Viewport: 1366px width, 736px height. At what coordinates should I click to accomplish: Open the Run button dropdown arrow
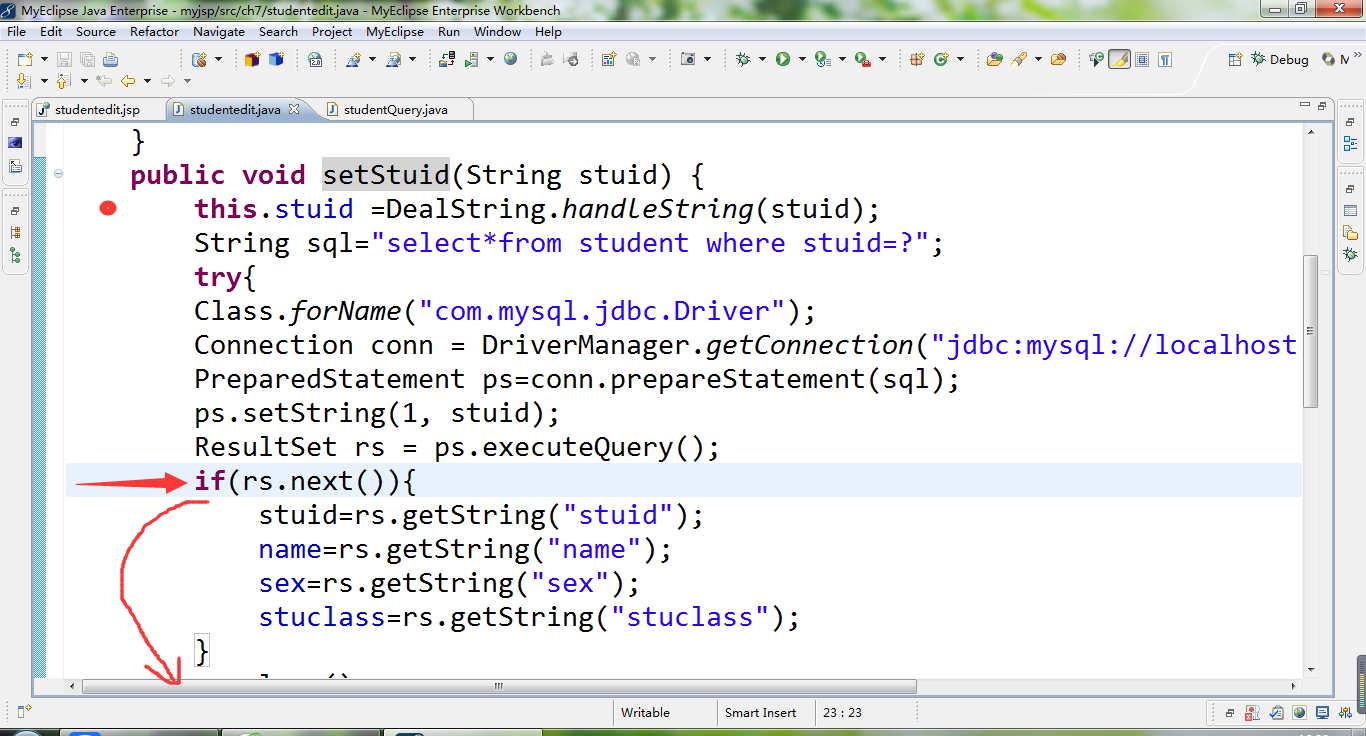pyautogui.click(x=802, y=59)
